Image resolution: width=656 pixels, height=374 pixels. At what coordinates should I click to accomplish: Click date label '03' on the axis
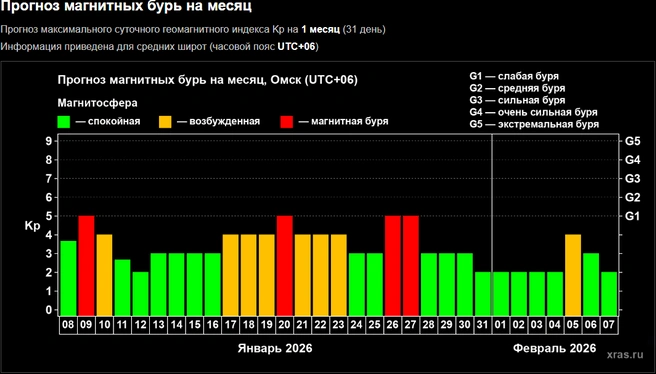(536, 325)
